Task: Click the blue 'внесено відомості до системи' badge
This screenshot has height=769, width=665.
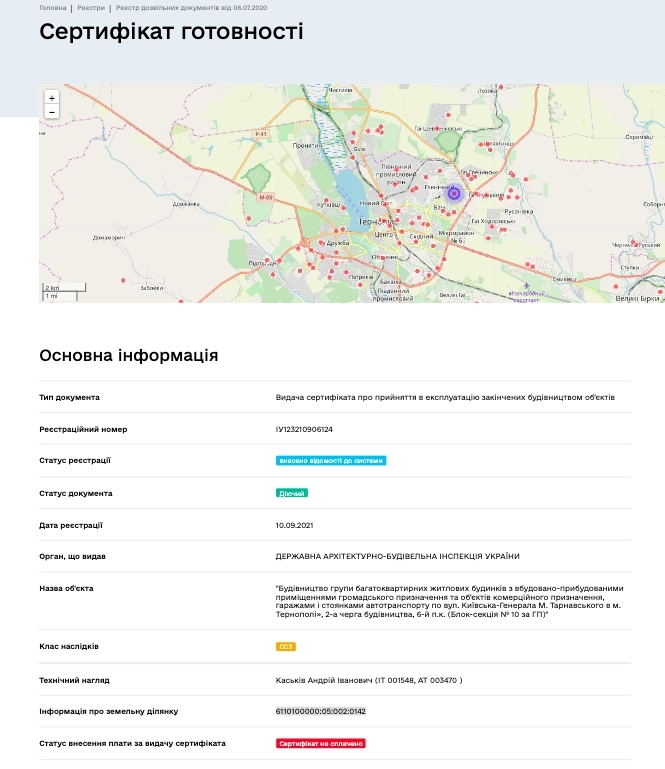Action: 331,461
